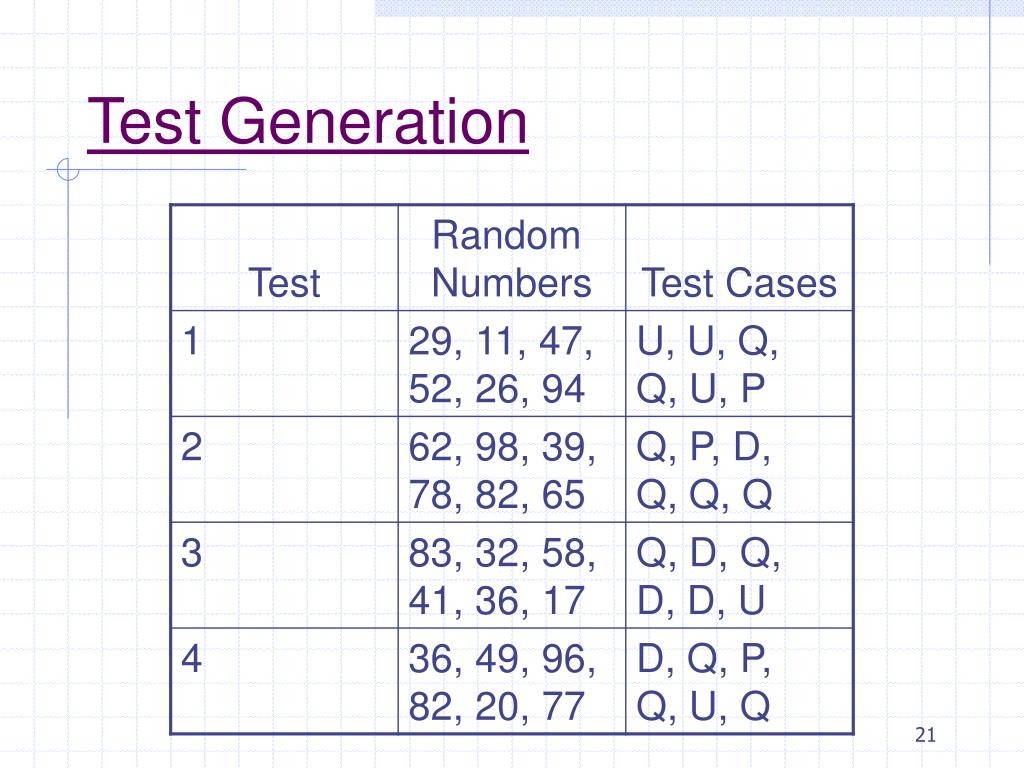The image size is (1024, 768).
Task: Select the Test column header
Action: (284, 258)
